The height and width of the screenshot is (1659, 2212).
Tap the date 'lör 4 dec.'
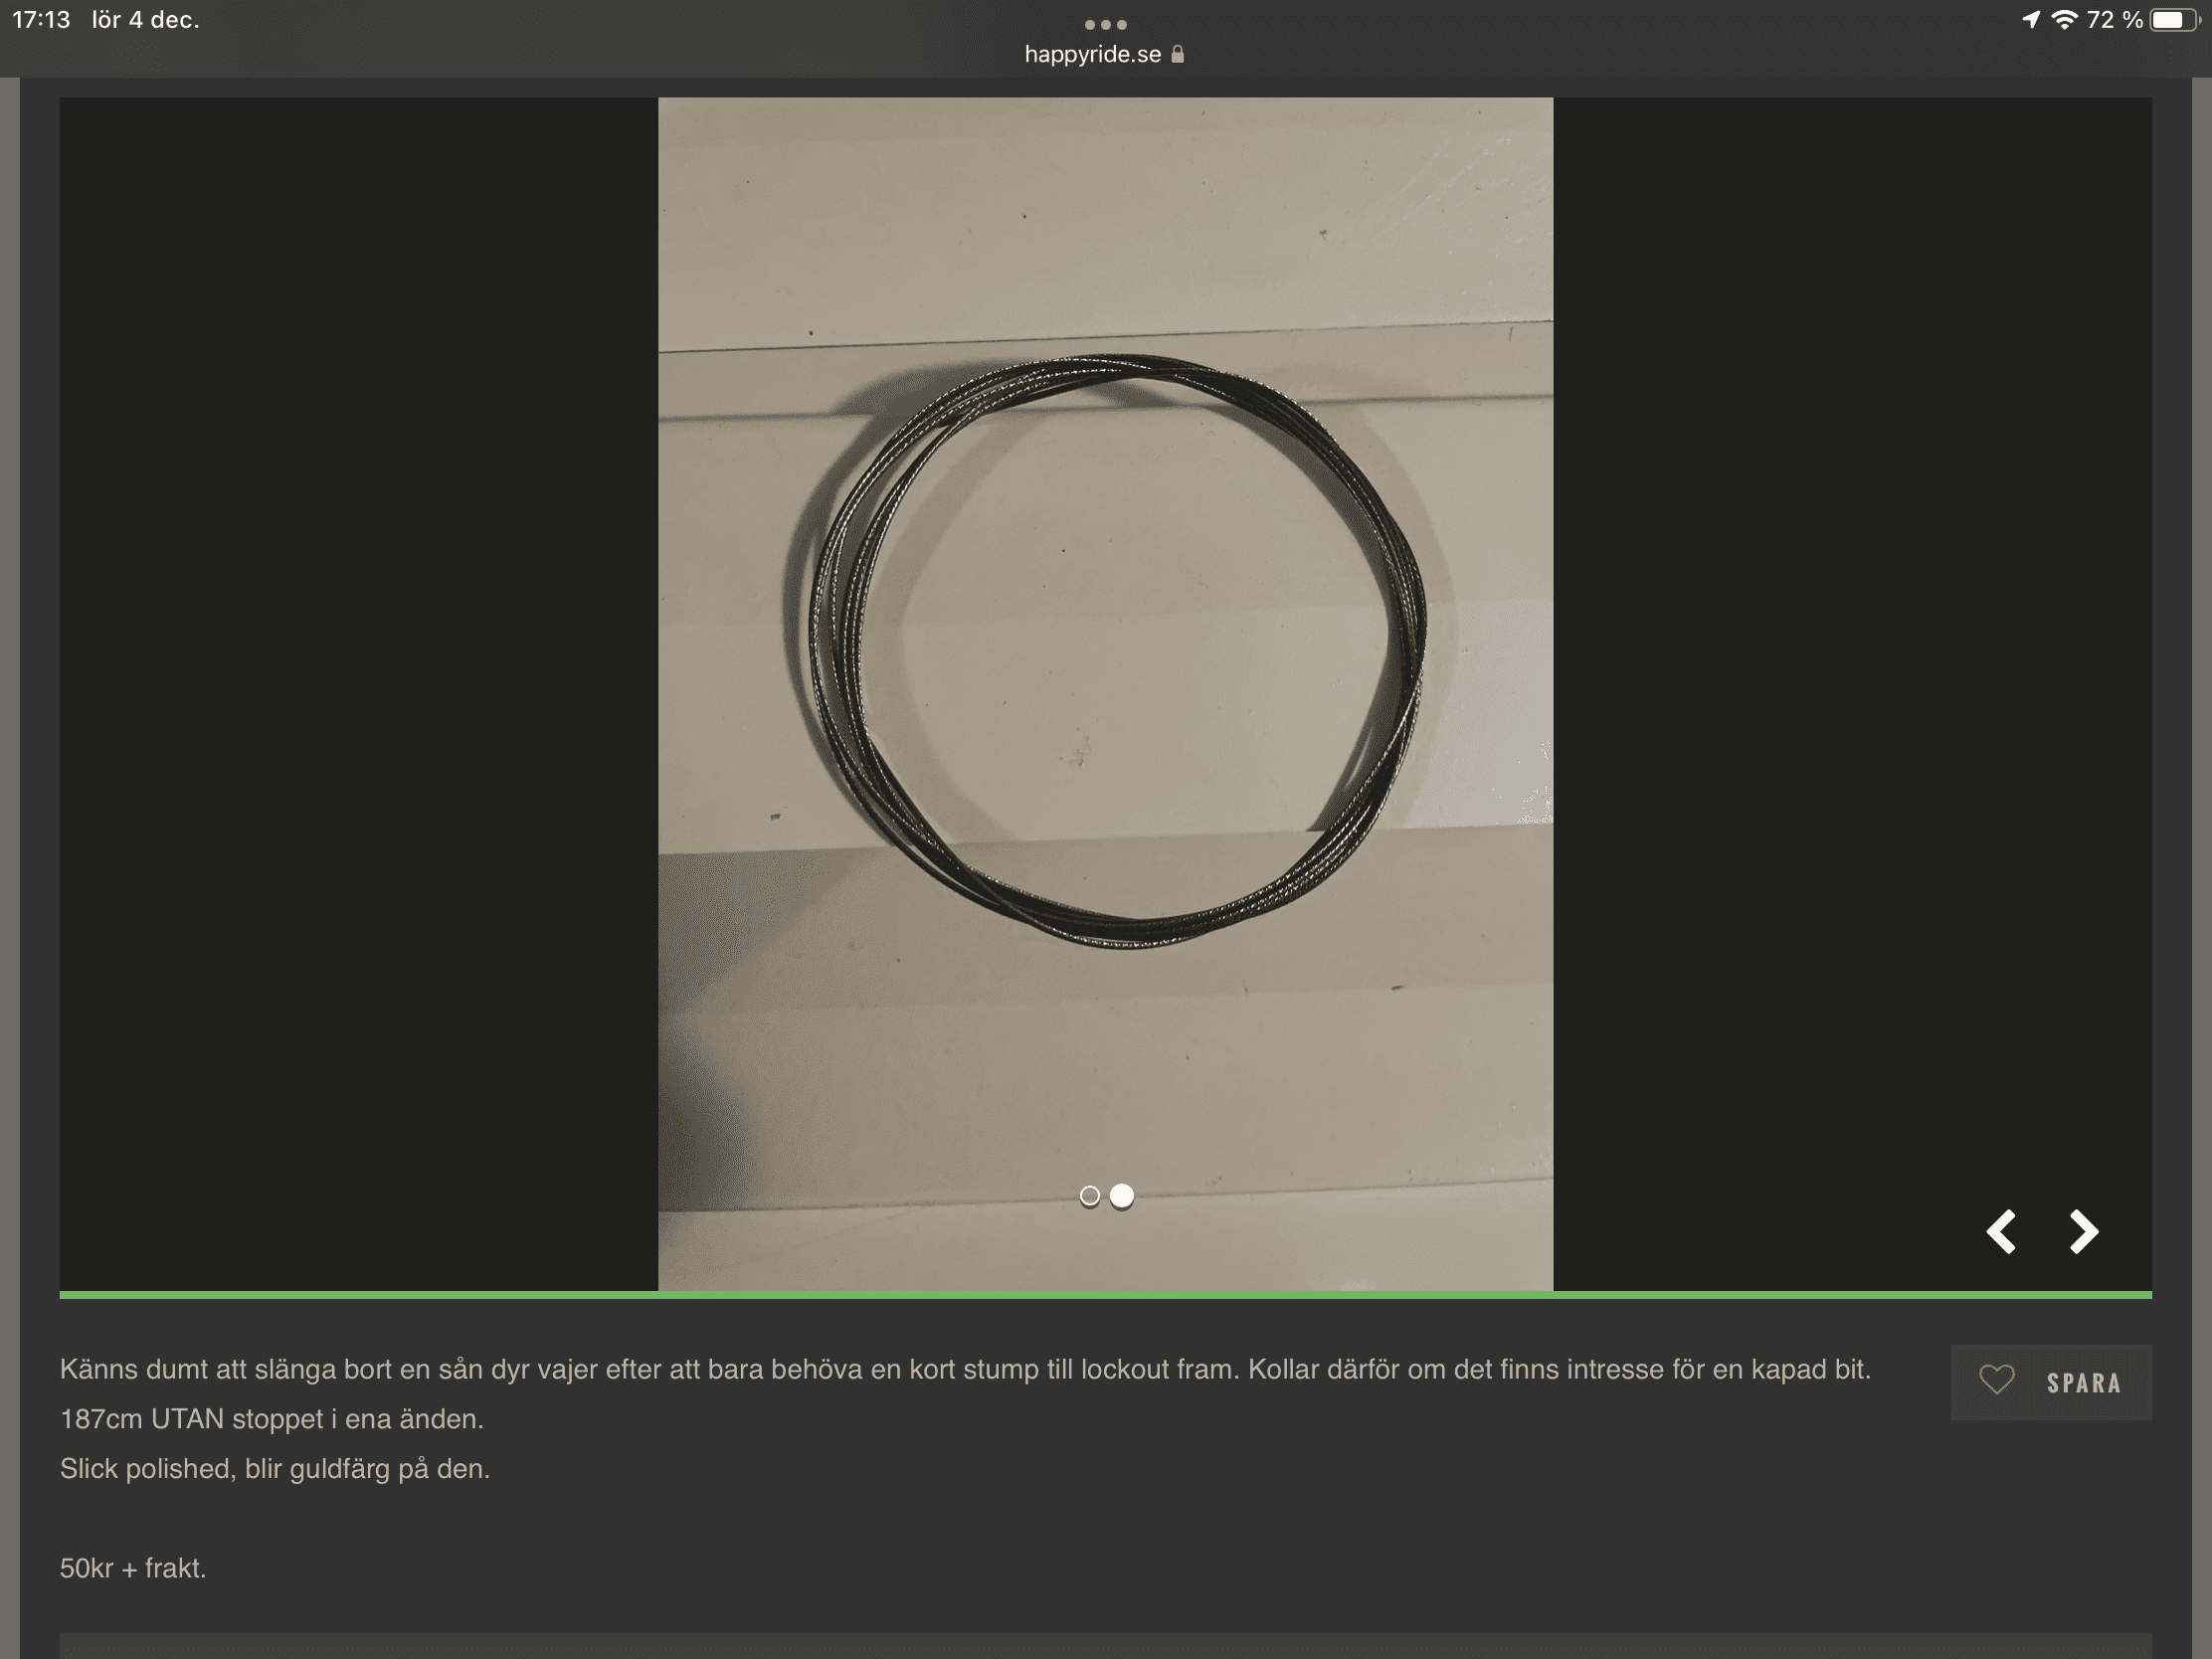(146, 20)
